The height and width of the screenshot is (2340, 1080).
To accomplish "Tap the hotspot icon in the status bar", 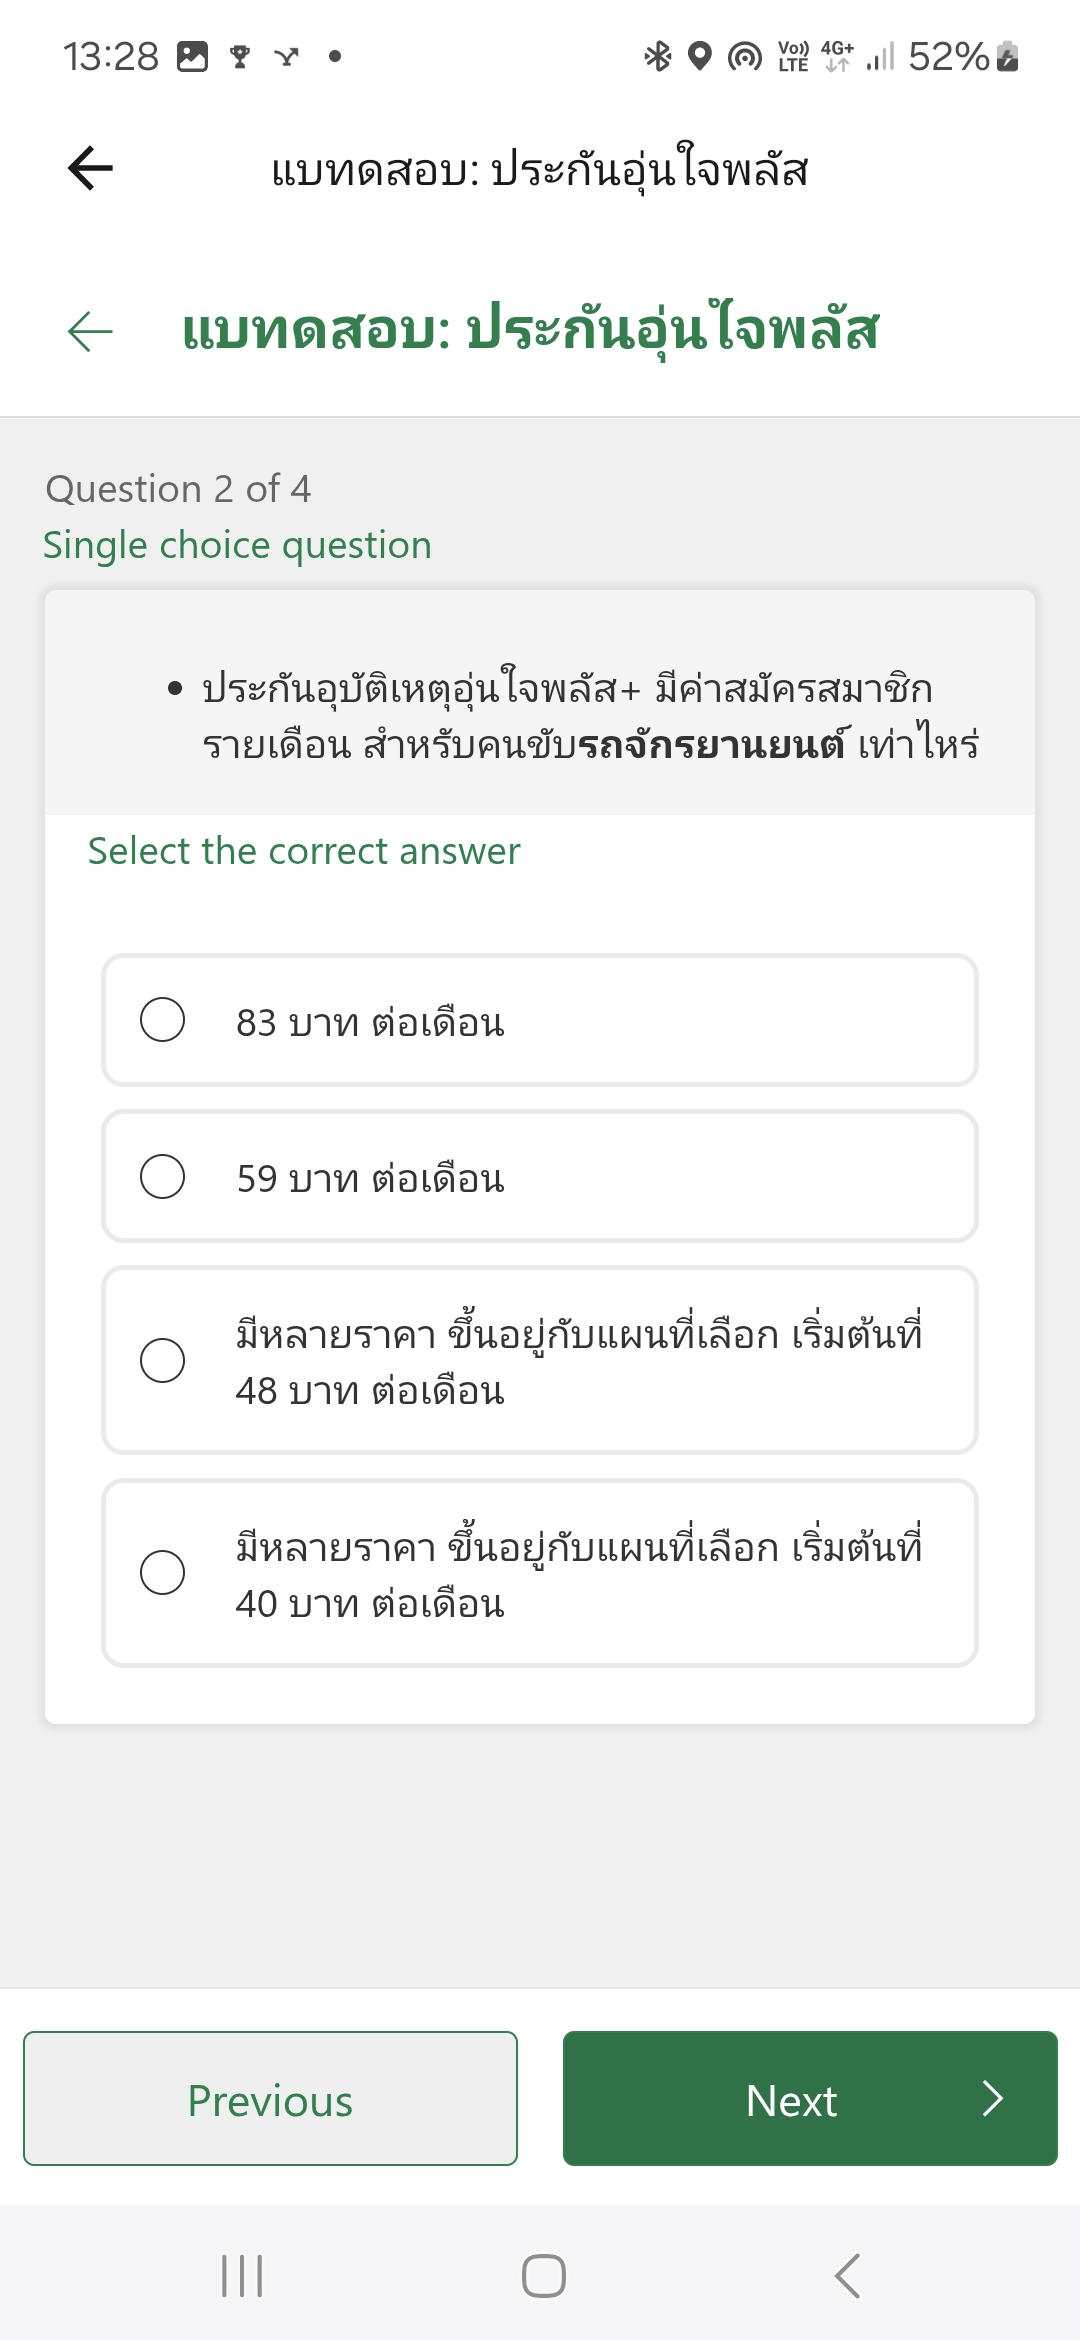I will pos(744,57).
